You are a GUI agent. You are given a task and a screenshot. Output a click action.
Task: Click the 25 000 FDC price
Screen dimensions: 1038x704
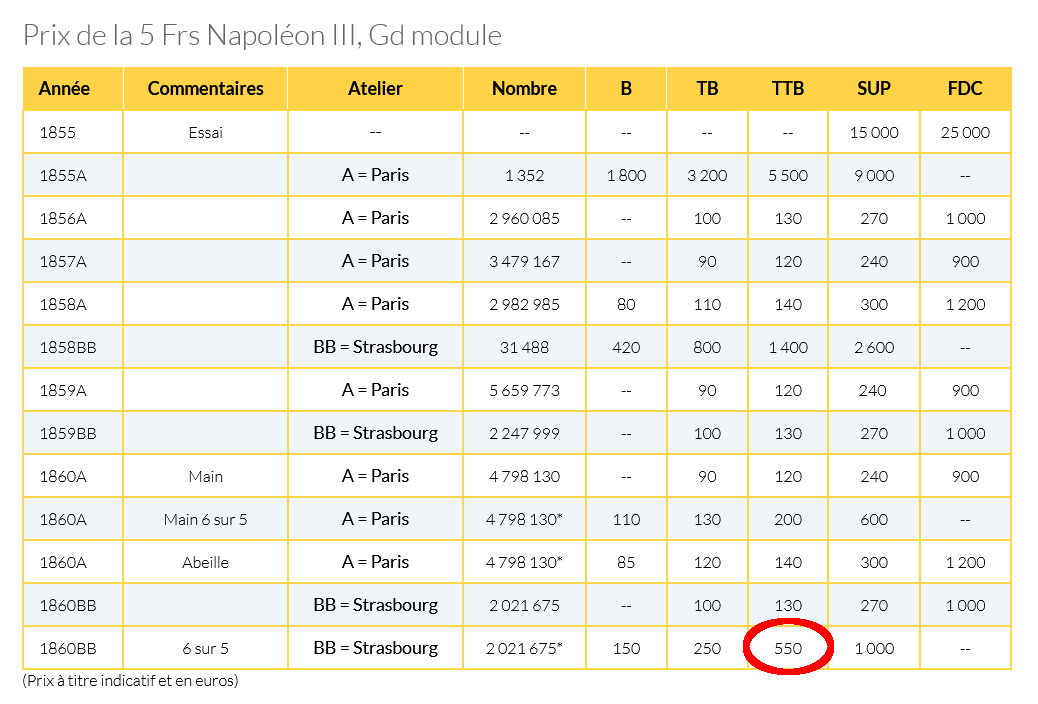click(965, 132)
